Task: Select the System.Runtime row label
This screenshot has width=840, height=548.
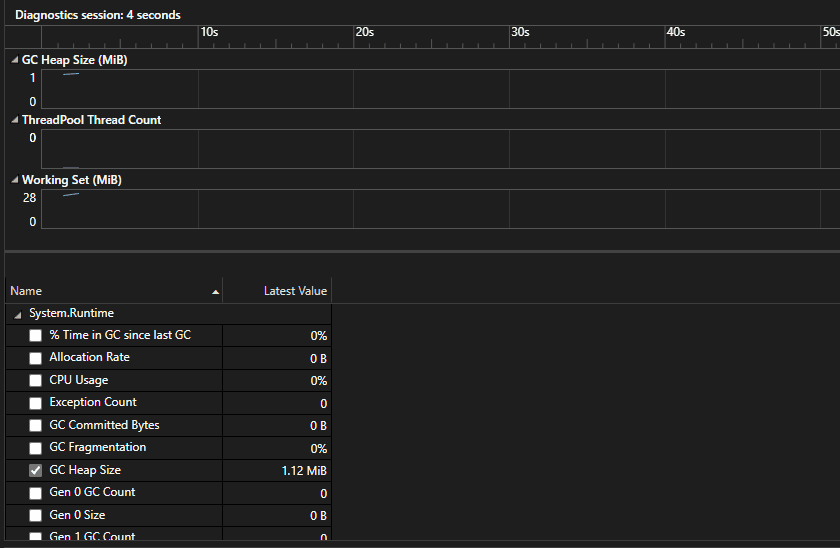Action: click(71, 313)
